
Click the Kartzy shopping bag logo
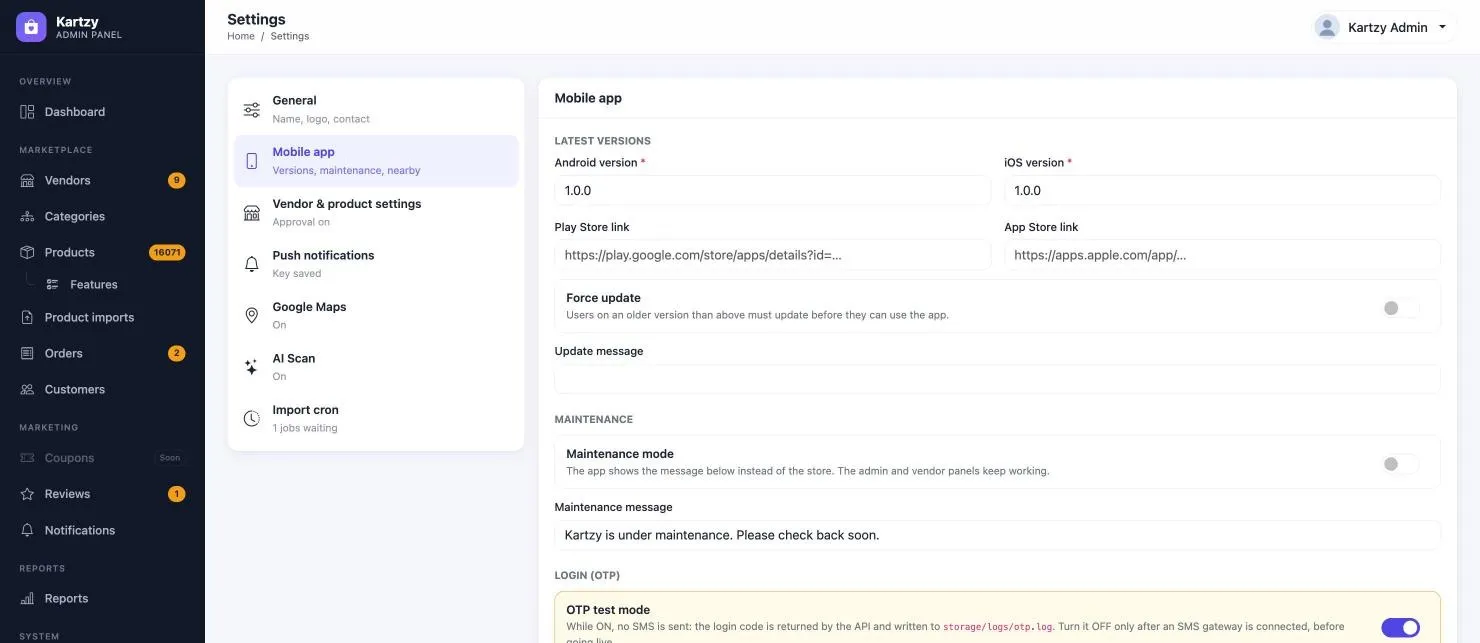pos(31,27)
